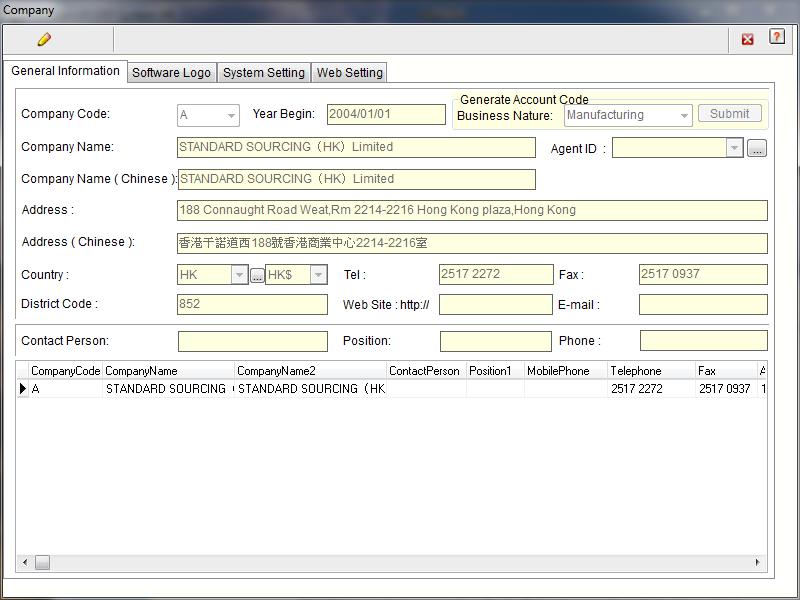Click the E-mail input field

coord(703,305)
